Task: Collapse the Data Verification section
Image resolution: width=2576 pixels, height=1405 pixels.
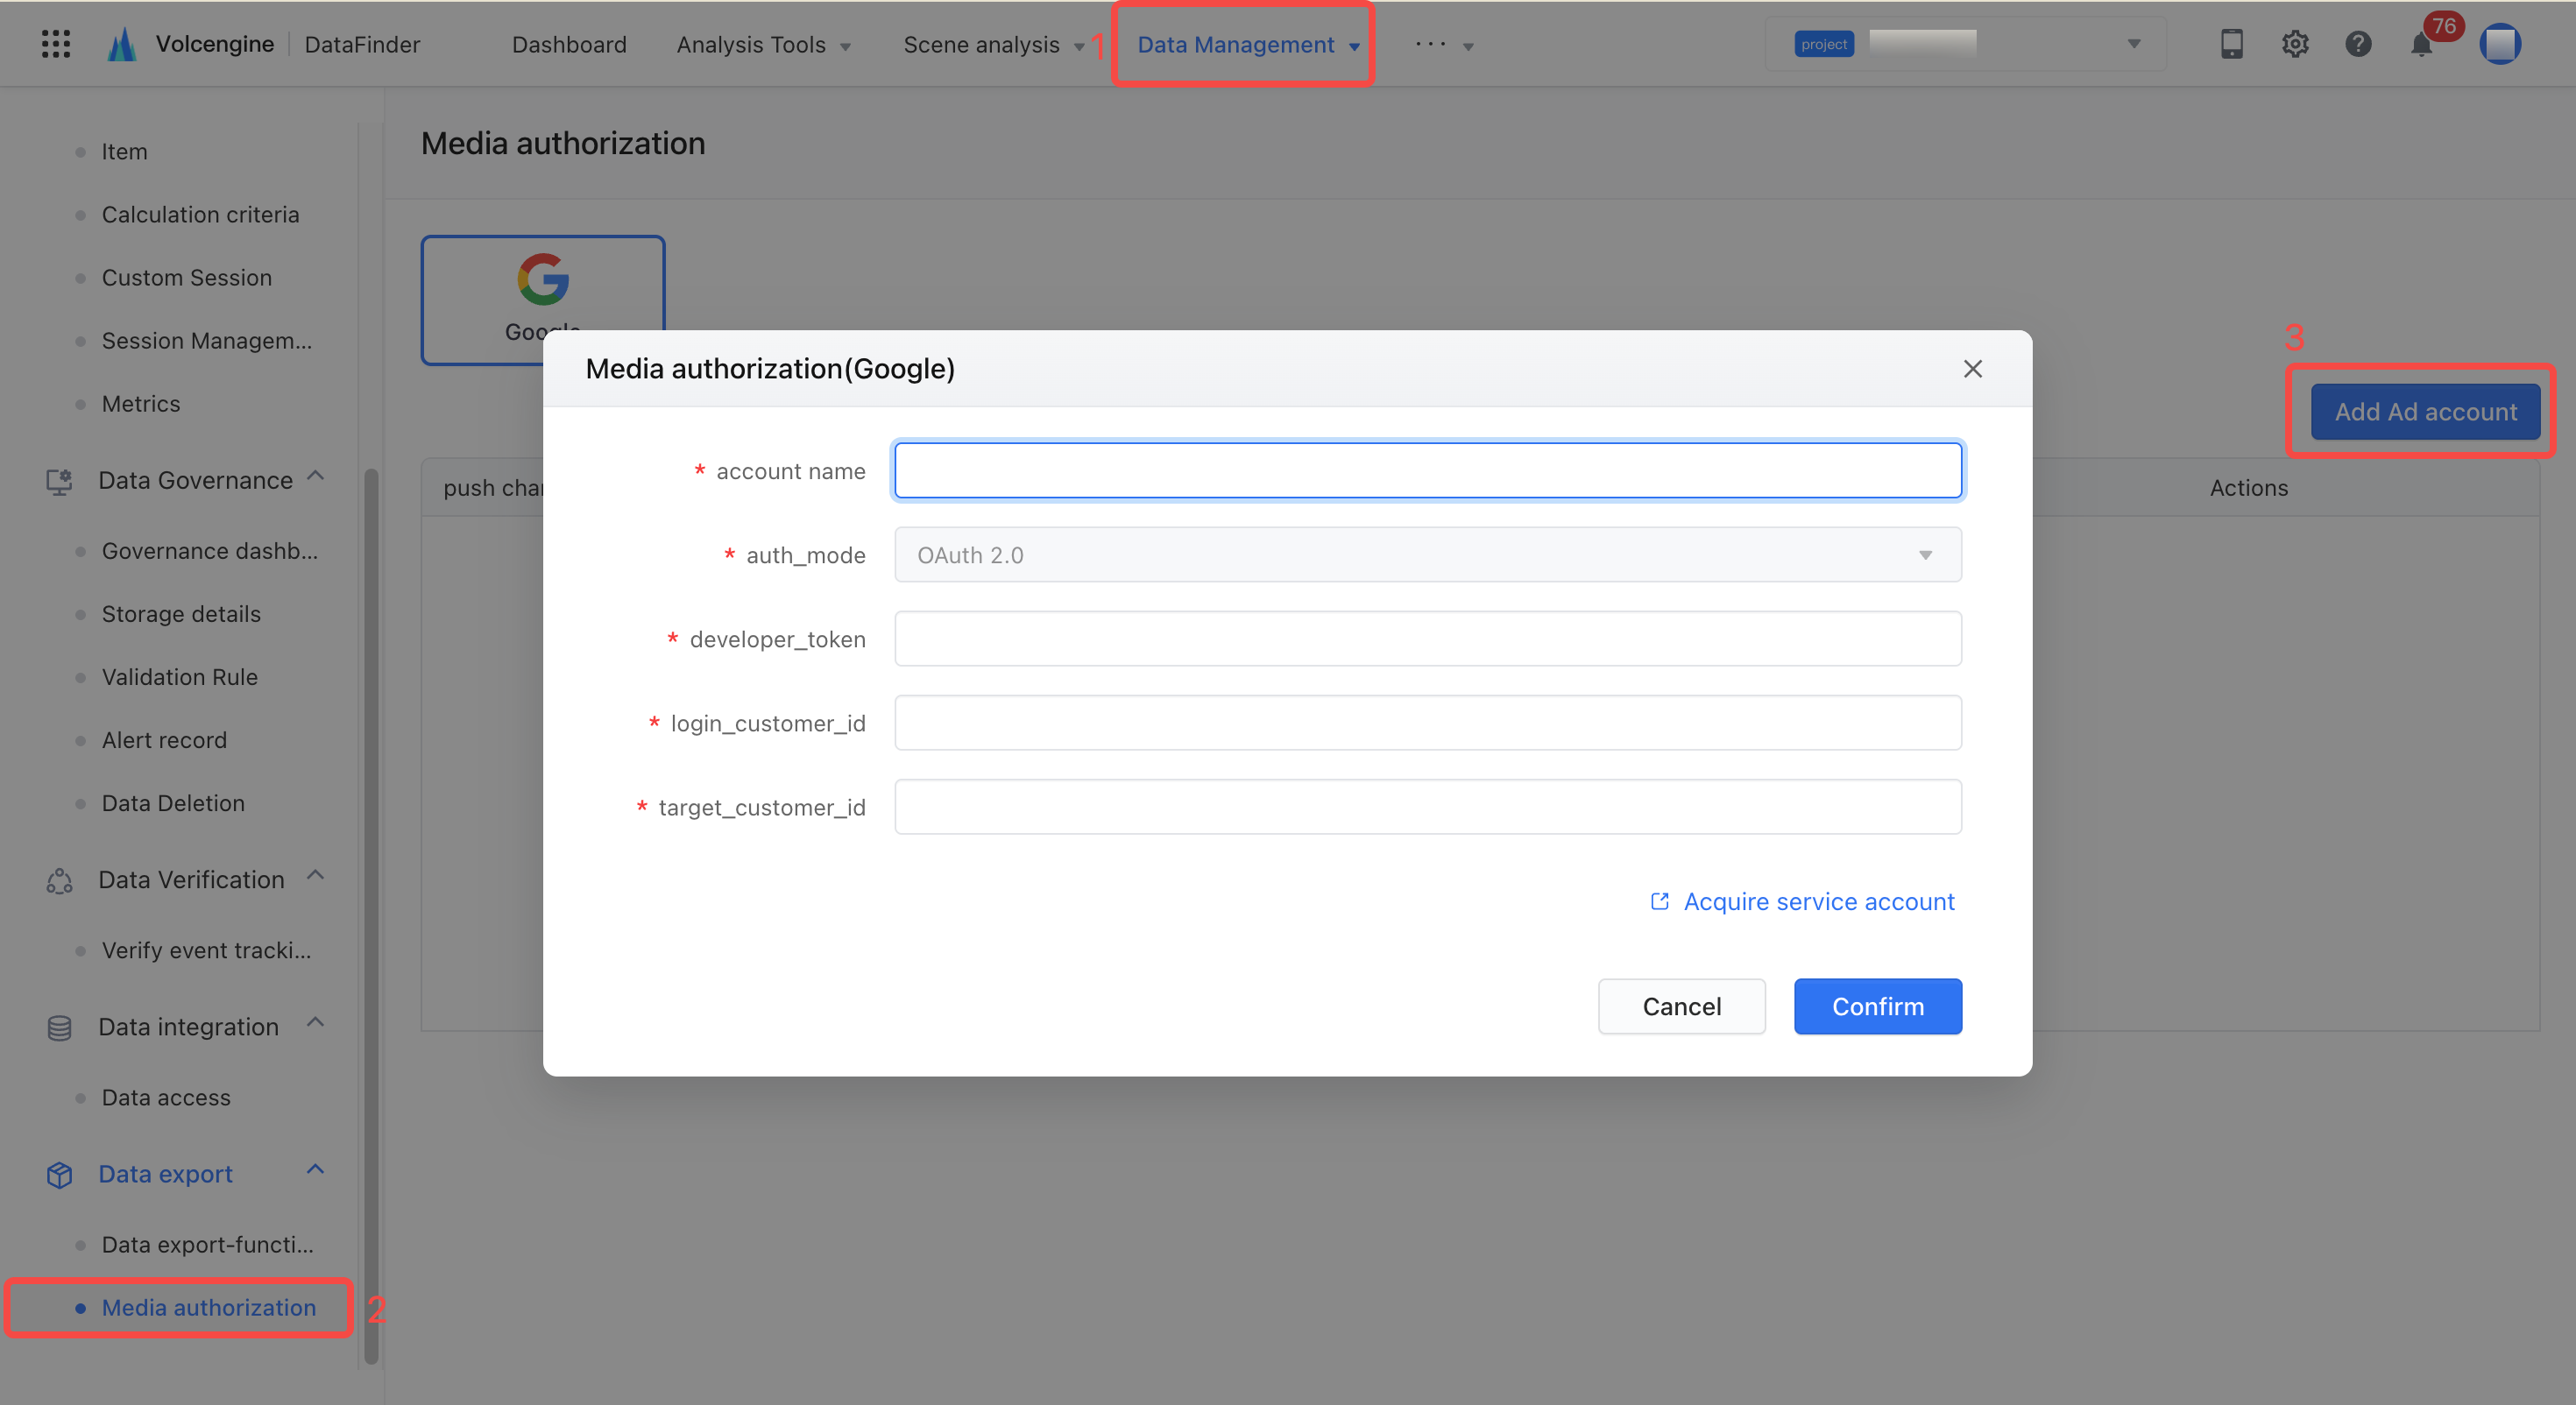Action: coord(316,875)
